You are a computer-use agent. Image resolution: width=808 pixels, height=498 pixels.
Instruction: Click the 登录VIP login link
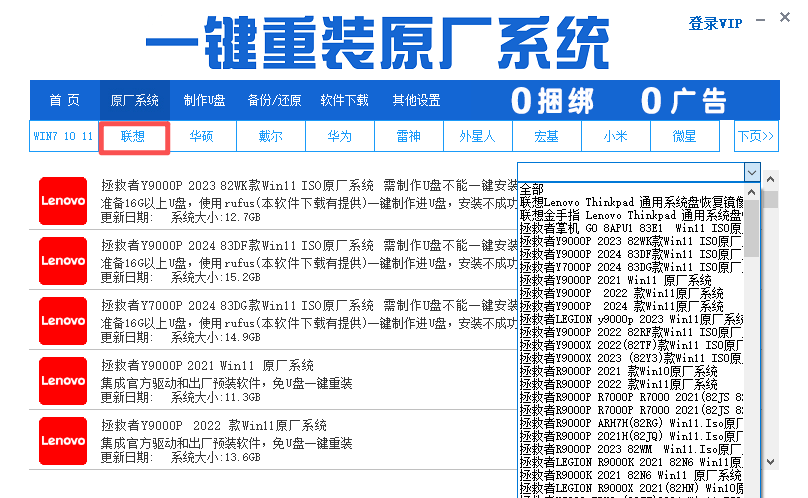(715, 23)
